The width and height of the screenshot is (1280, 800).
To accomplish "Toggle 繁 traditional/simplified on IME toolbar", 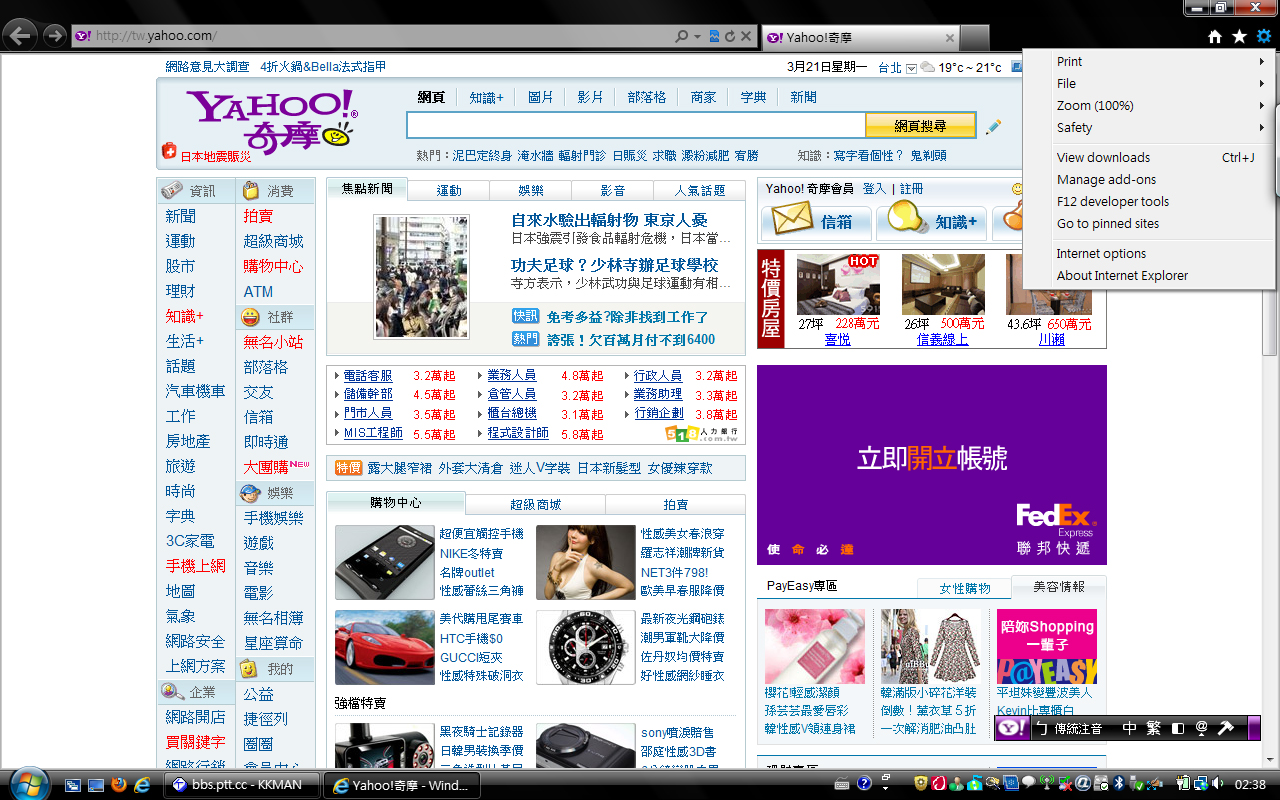I will point(1153,728).
